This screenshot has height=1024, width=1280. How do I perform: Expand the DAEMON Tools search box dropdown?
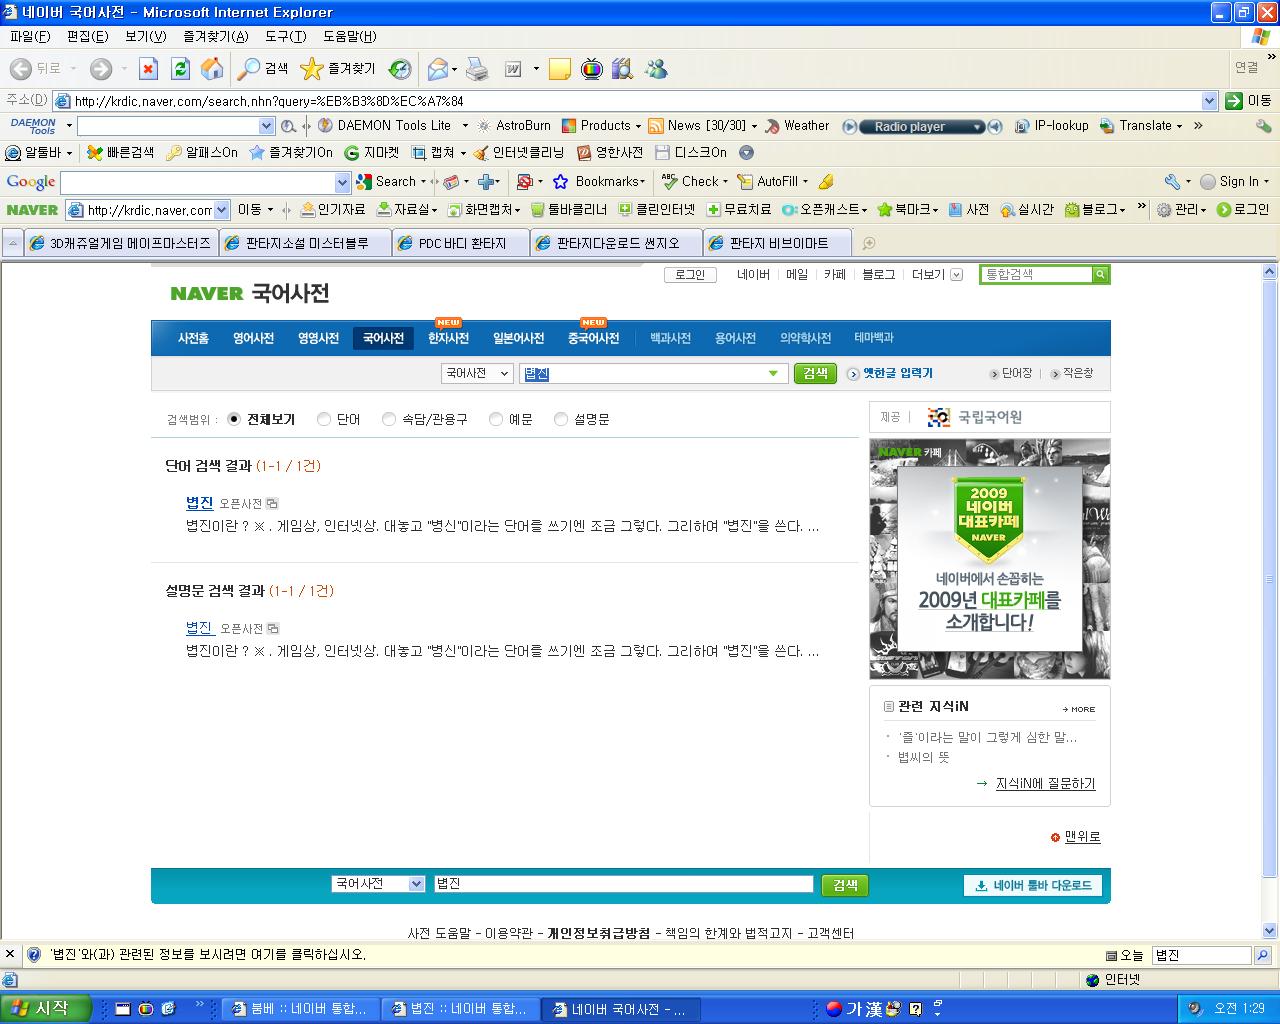pos(266,126)
